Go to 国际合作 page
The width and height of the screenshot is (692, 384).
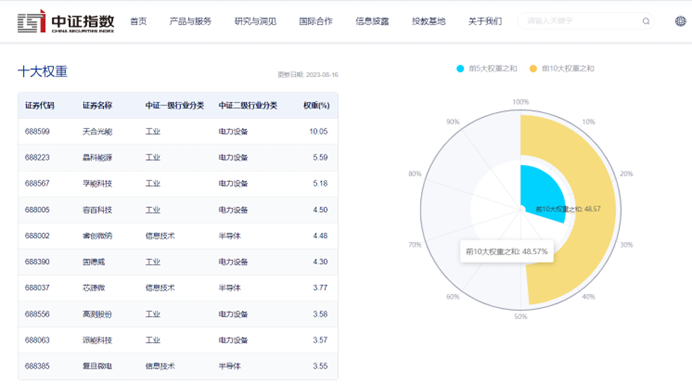click(x=316, y=21)
